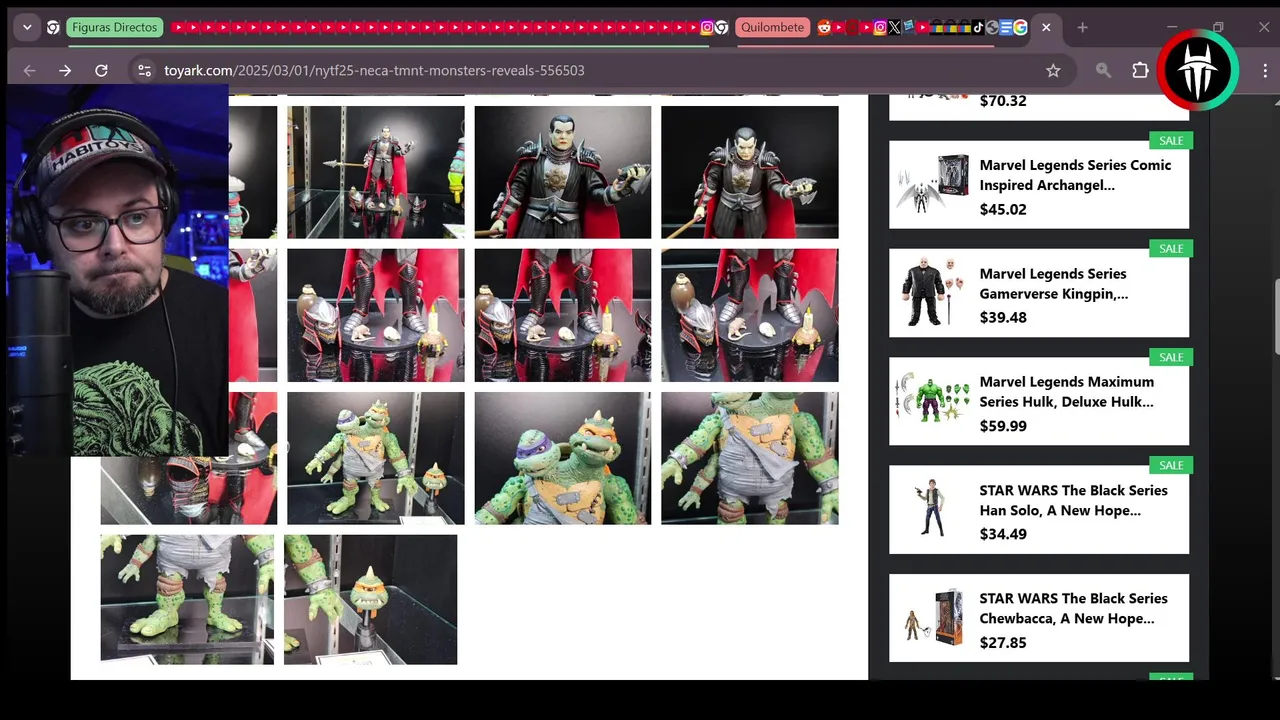Image resolution: width=1280 pixels, height=720 pixels.
Task: Open the top-right Dracula figure photo
Action: (750, 172)
